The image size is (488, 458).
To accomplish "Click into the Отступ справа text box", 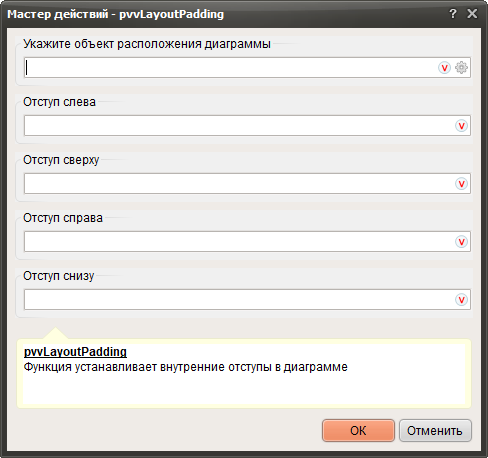I will click(239, 242).
